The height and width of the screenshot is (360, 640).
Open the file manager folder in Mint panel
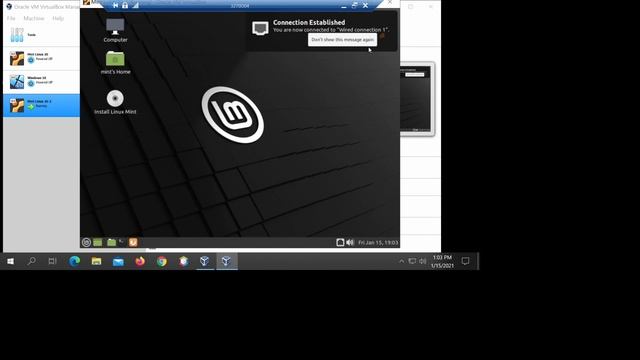[111, 242]
